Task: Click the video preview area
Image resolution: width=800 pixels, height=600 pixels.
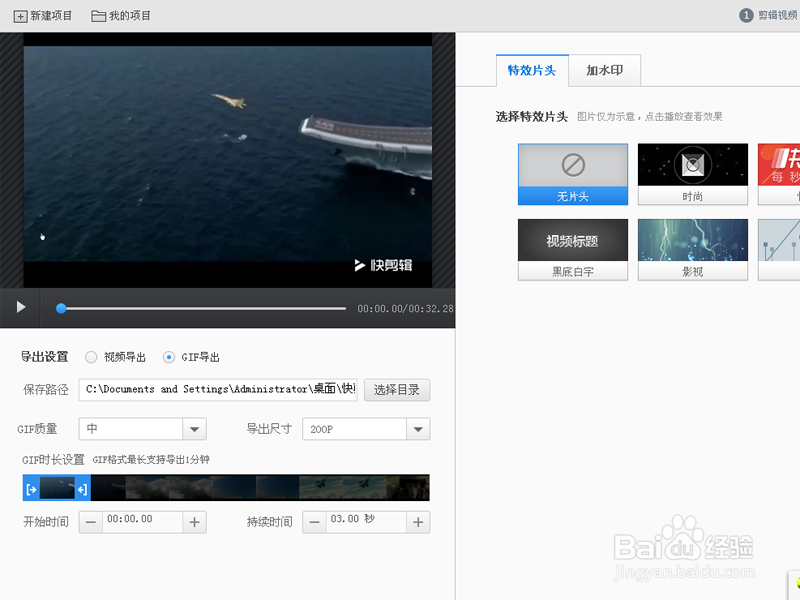Action: click(x=228, y=160)
